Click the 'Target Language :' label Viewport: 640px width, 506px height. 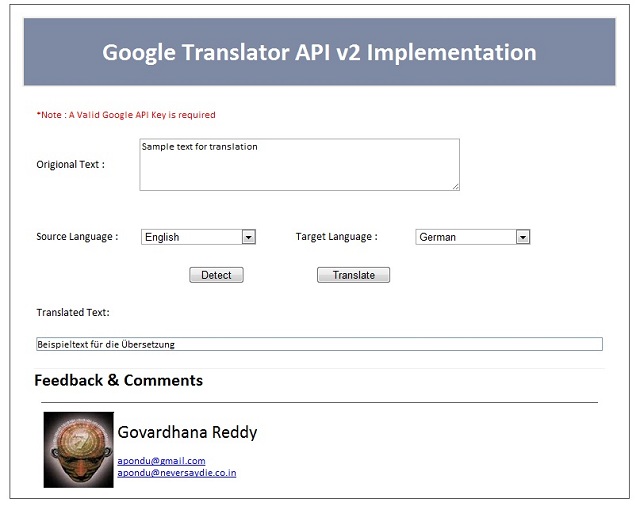tap(337, 237)
